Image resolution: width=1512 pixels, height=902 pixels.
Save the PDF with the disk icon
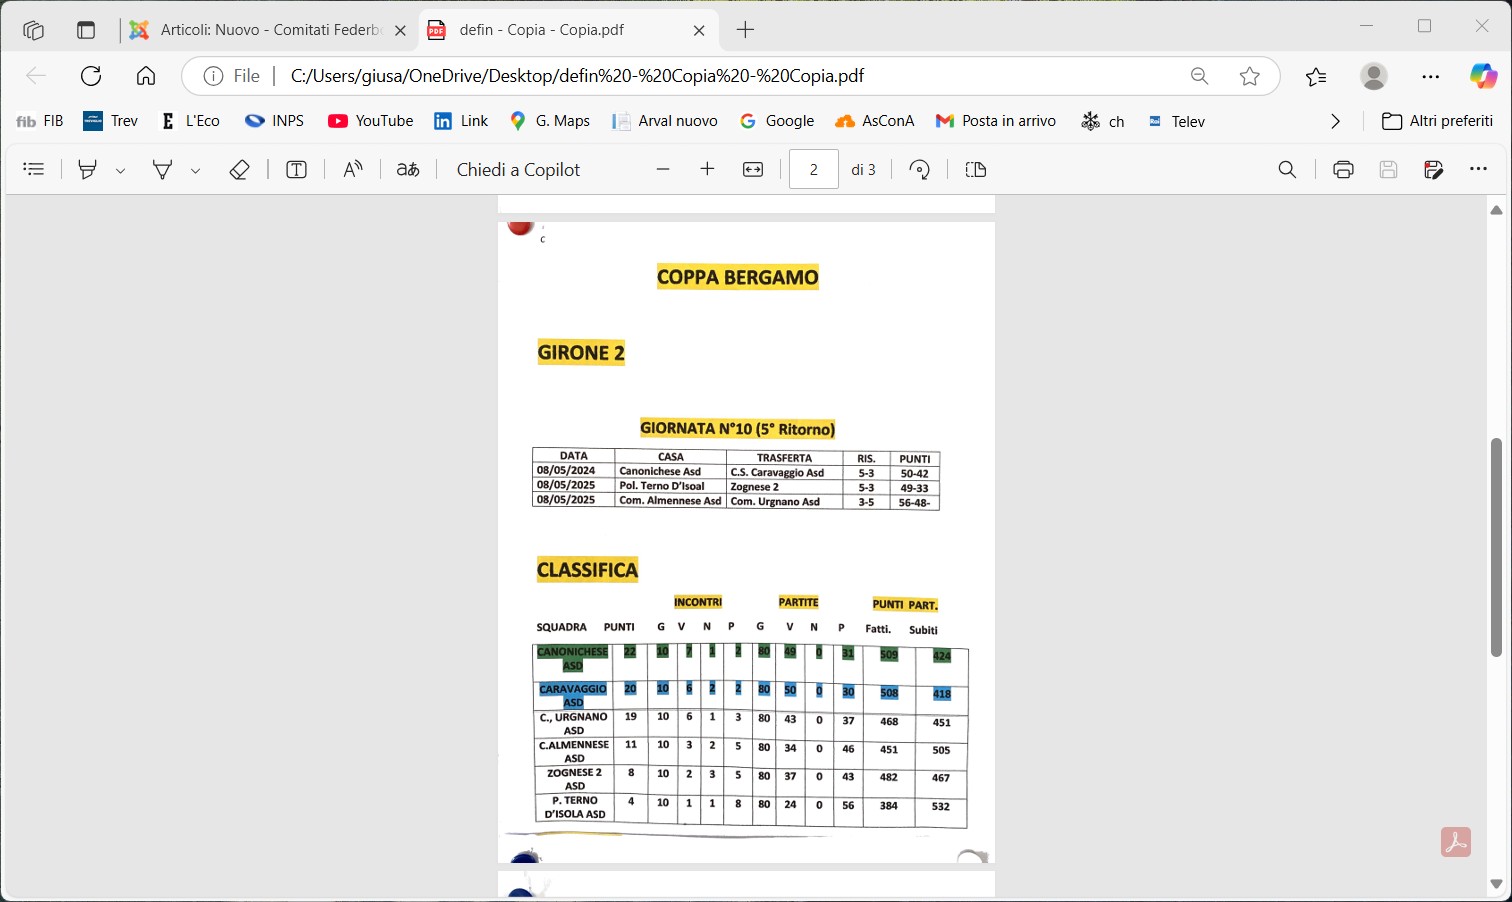coord(1388,170)
